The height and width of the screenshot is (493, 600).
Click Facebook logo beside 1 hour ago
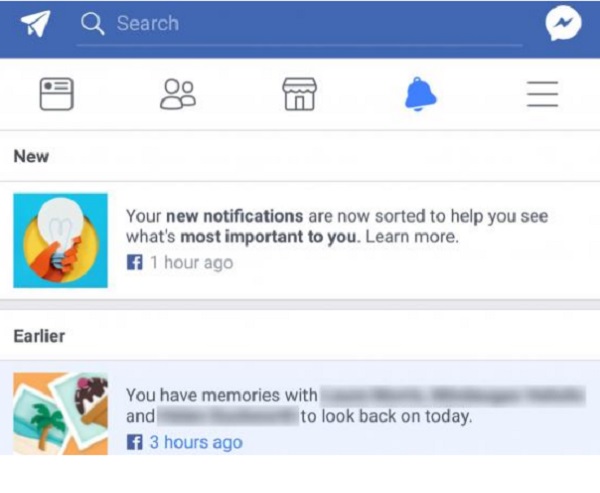(x=134, y=263)
